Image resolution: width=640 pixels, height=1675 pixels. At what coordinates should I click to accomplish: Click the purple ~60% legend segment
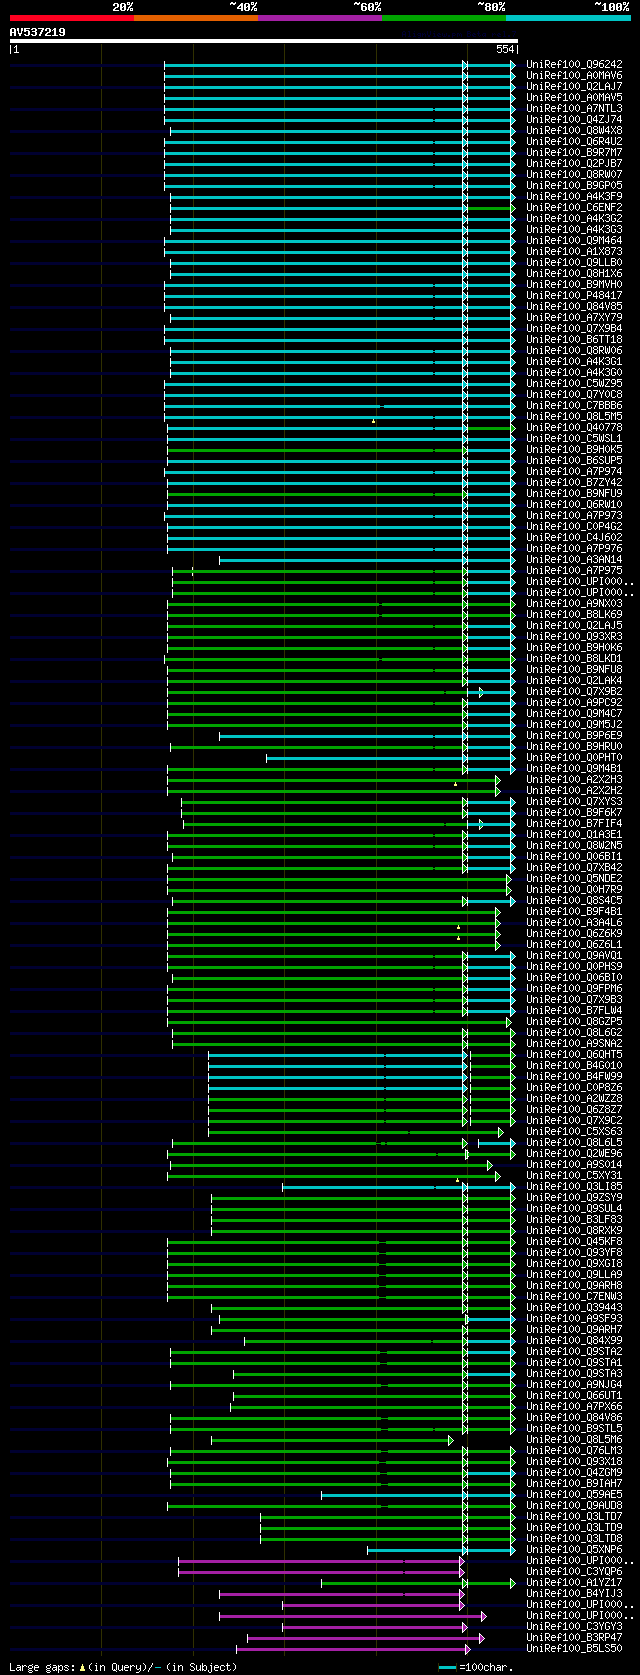pos(320,18)
